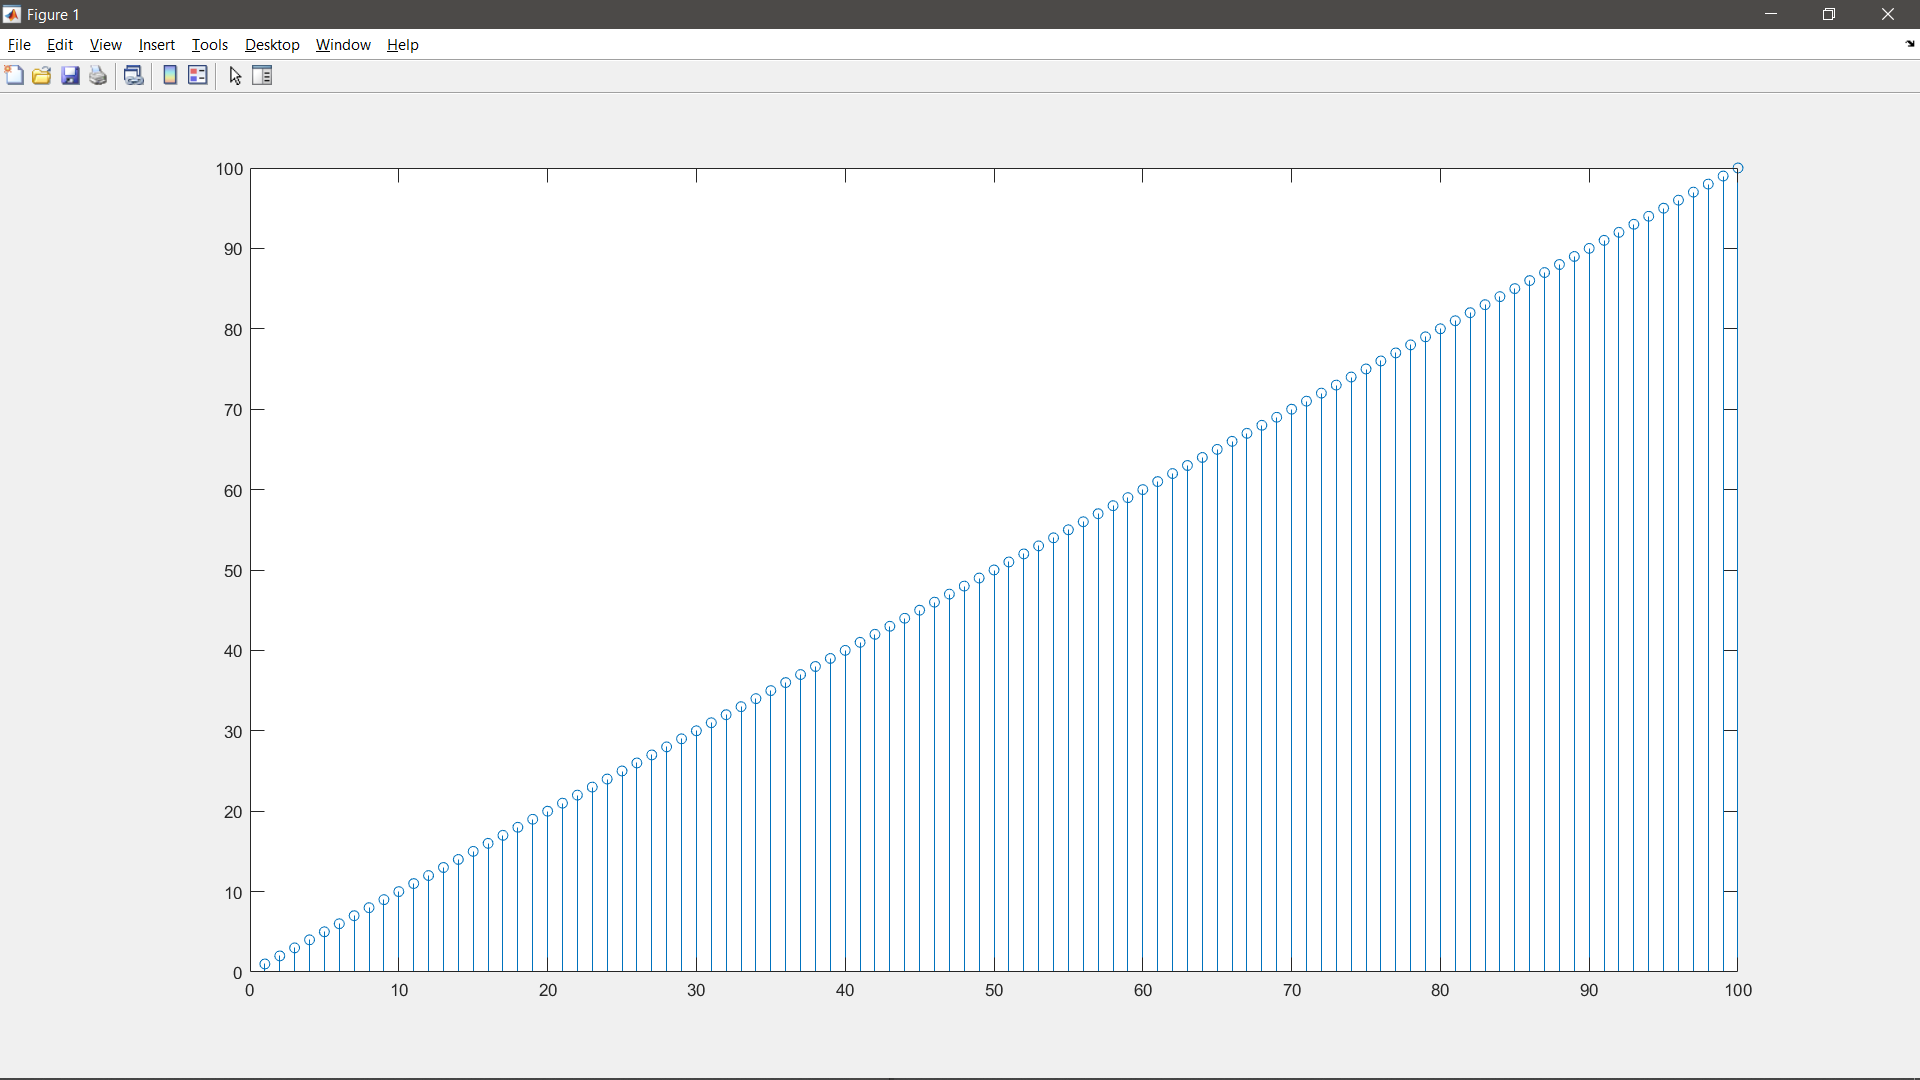Screen dimensions: 1920x1080
Task: Enable linked plot mode
Action: click(134, 75)
